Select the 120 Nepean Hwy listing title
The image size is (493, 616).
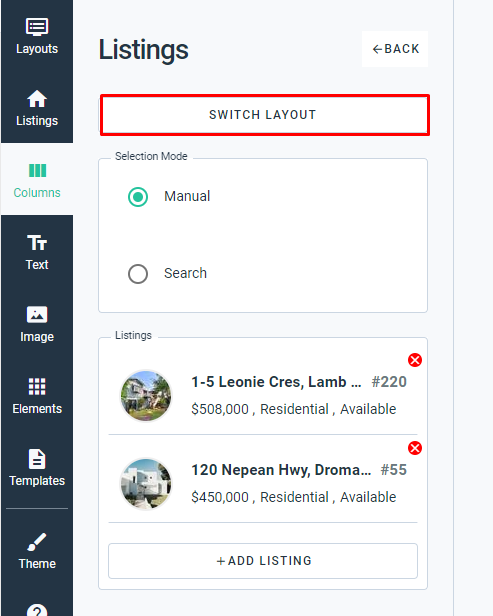[281, 470]
